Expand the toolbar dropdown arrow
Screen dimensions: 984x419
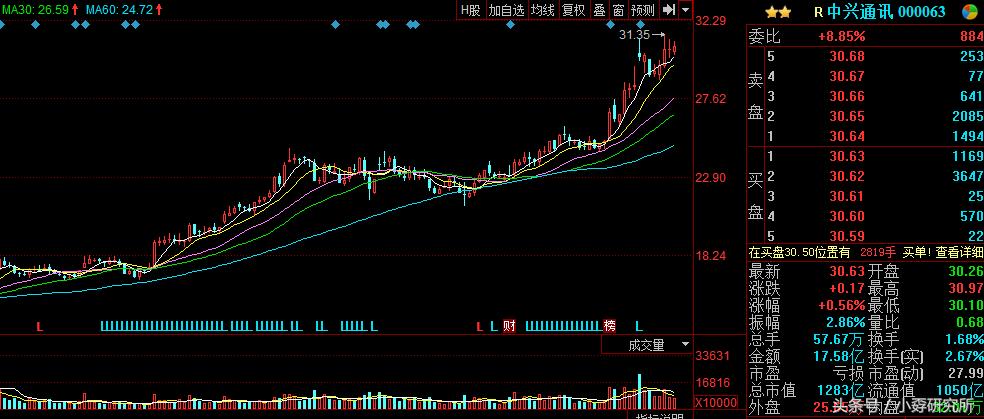[685, 9]
